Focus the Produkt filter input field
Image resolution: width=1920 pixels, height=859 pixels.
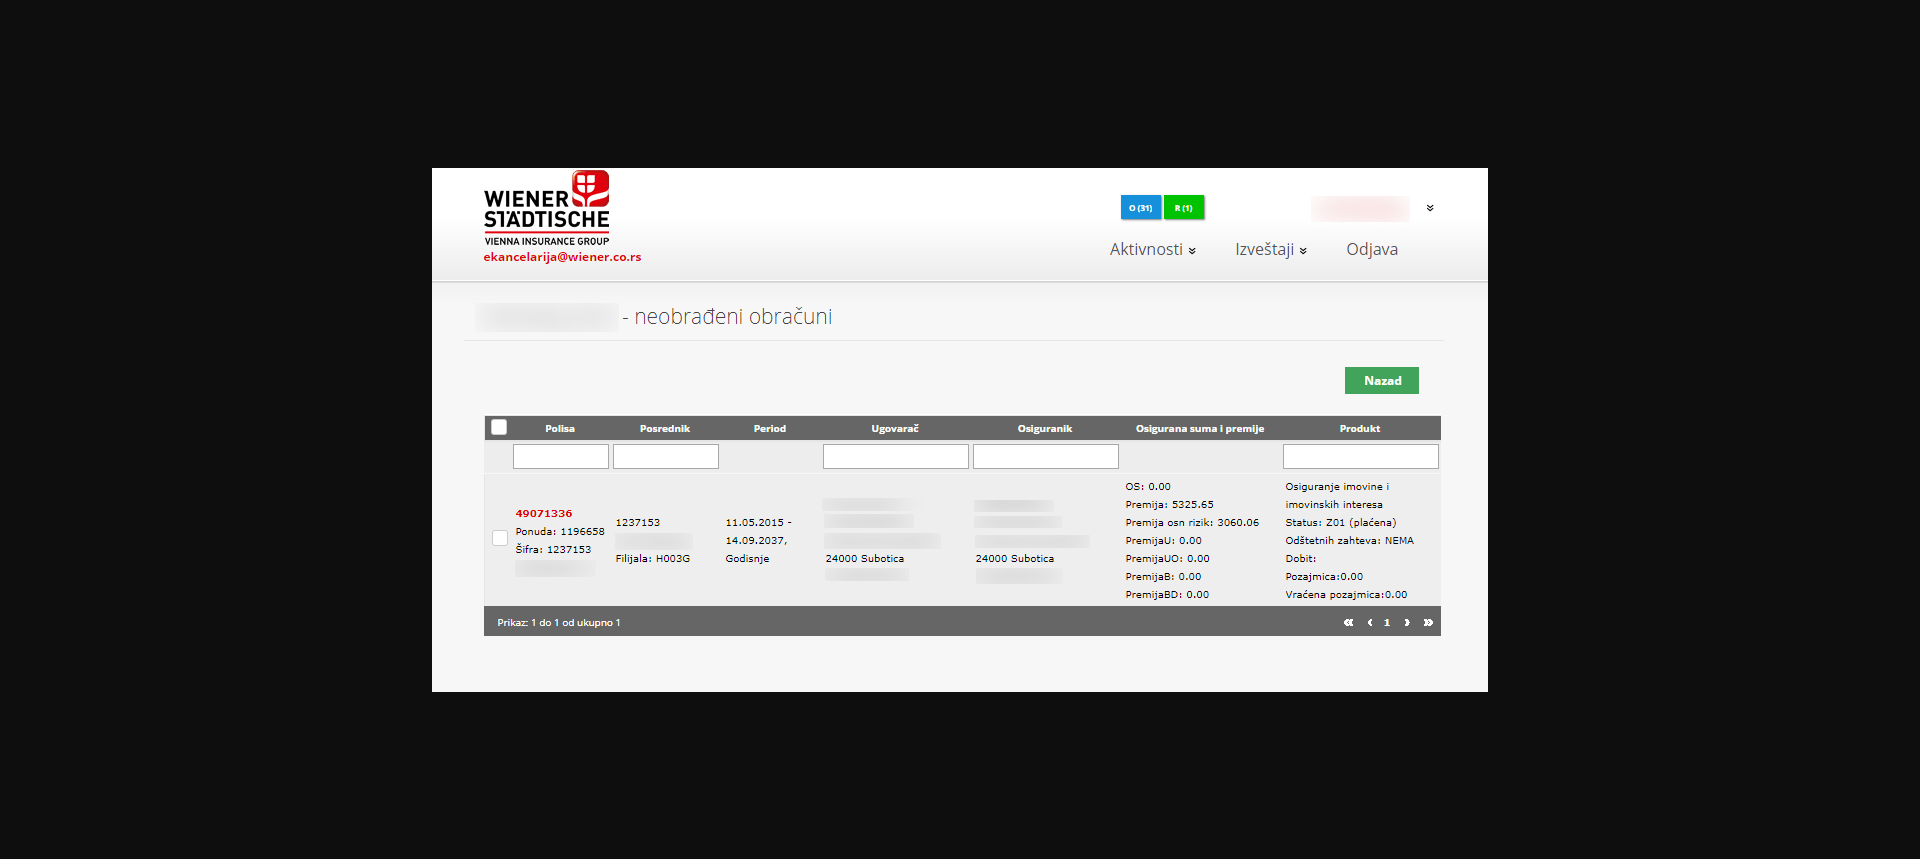pyautogui.click(x=1360, y=457)
